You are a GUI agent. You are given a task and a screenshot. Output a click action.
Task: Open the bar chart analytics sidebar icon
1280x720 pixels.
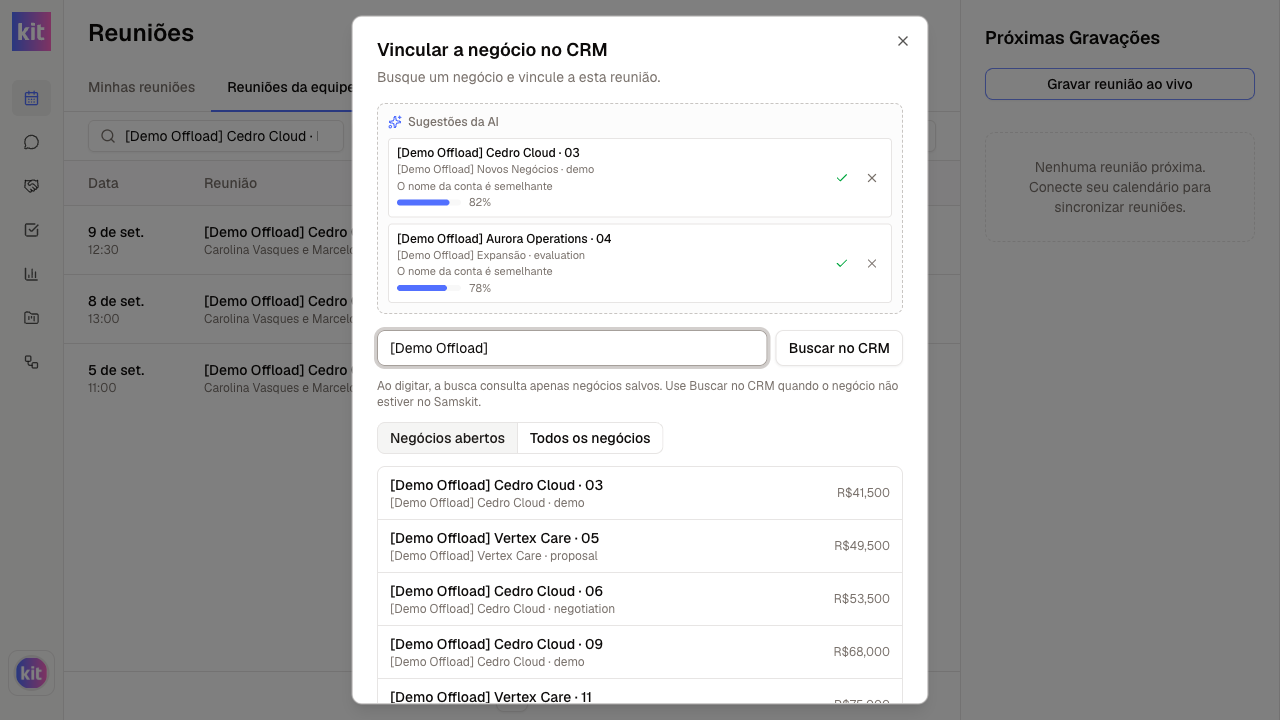pyautogui.click(x=31, y=274)
